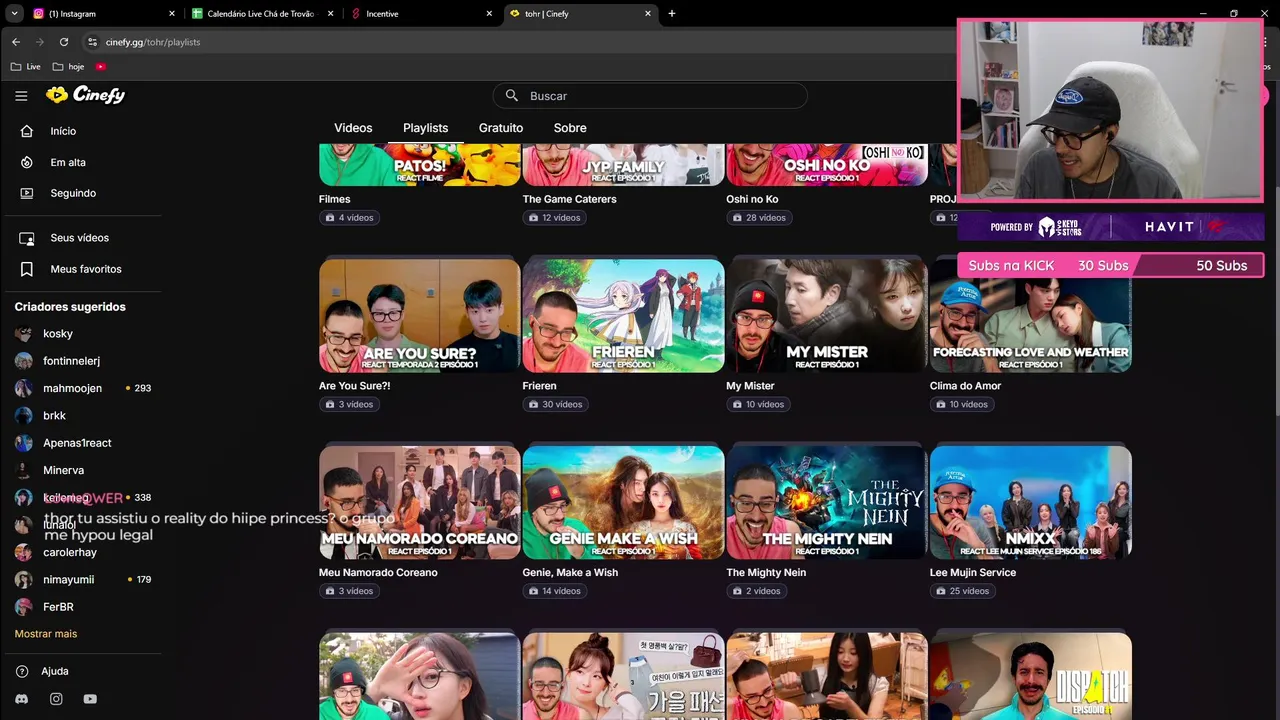
Task: Open the My Mister playlist thumbnail
Action: point(827,316)
